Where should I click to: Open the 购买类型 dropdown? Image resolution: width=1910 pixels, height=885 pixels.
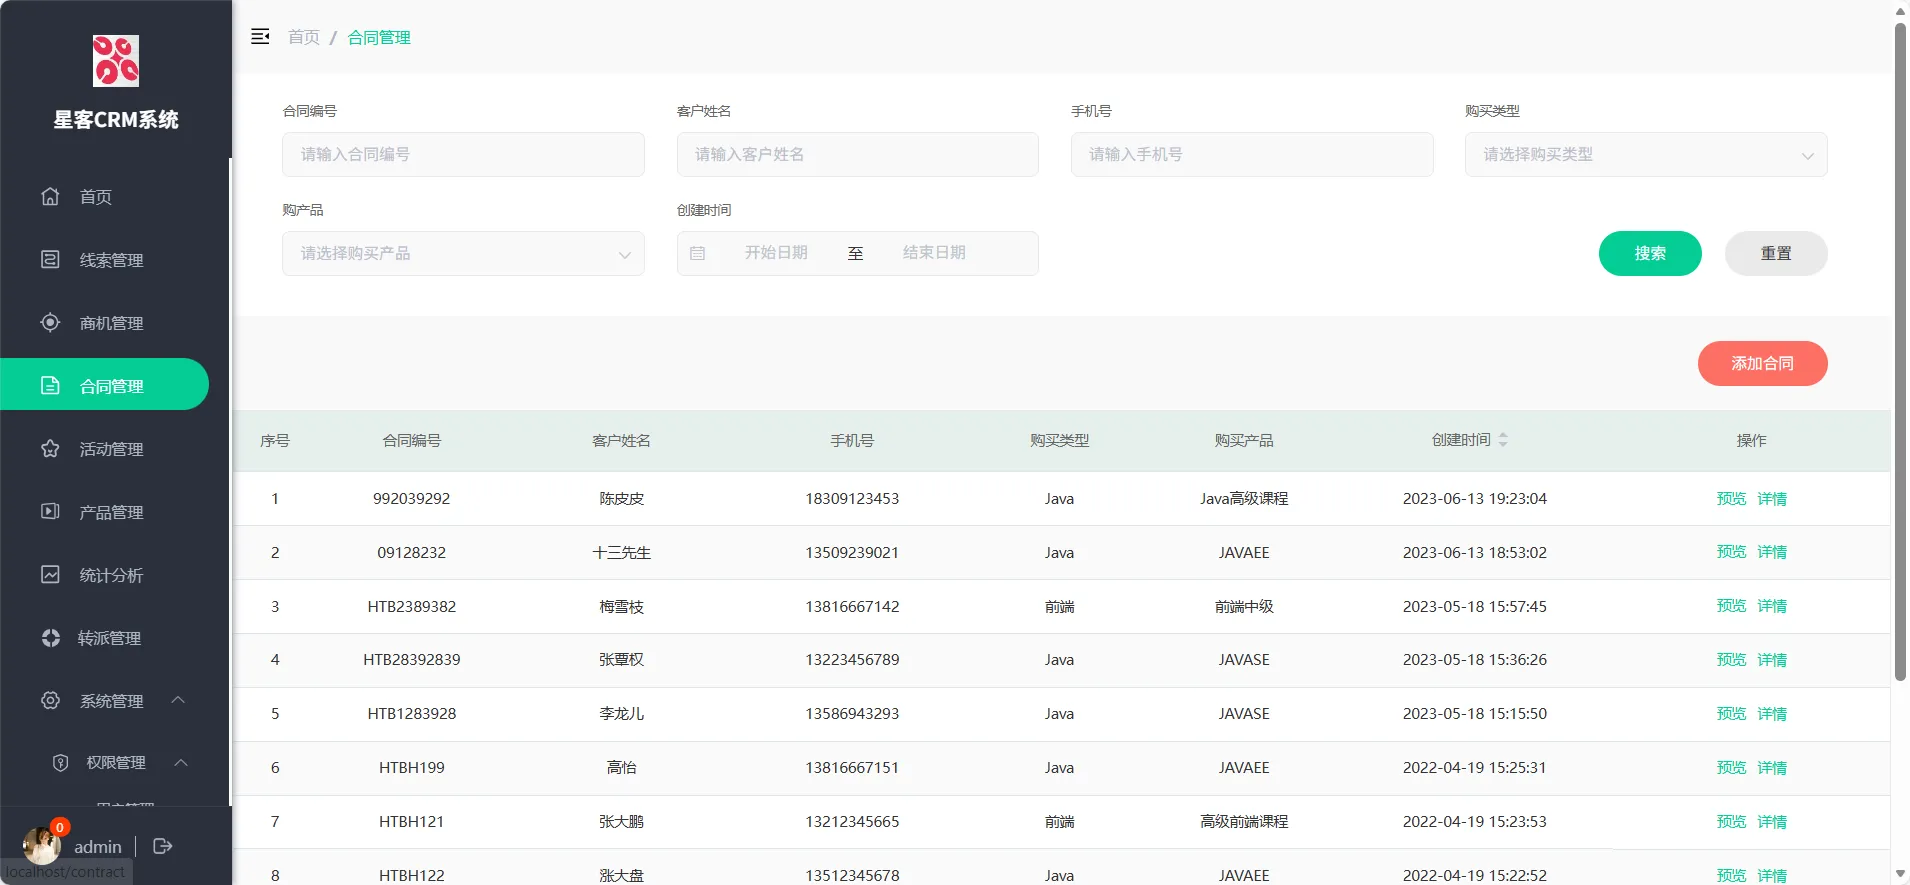pyautogui.click(x=1645, y=155)
